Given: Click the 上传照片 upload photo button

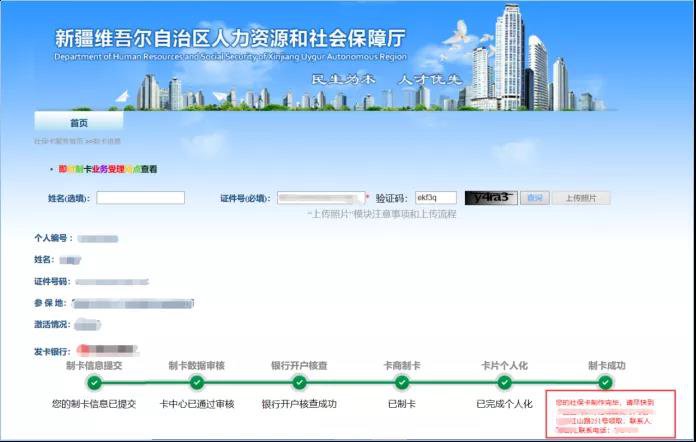Looking at the screenshot, I should coord(581,198).
